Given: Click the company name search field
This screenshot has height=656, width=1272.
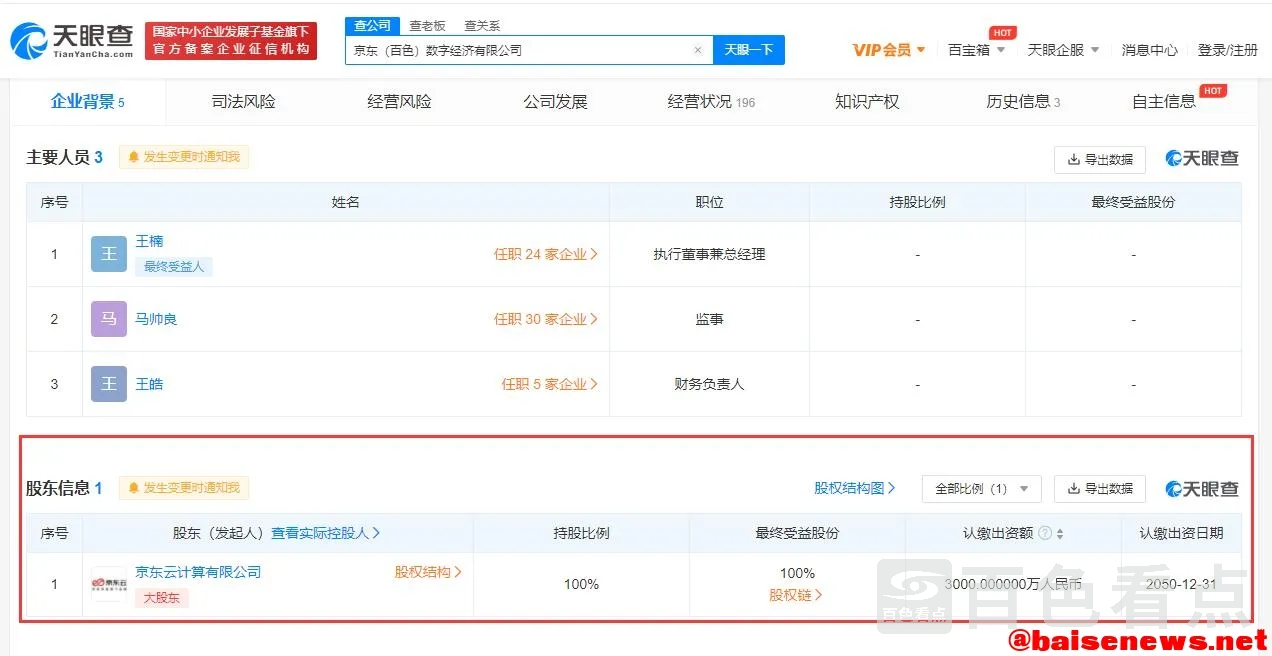Looking at the screenshot, I should click(x=520, y=50).
